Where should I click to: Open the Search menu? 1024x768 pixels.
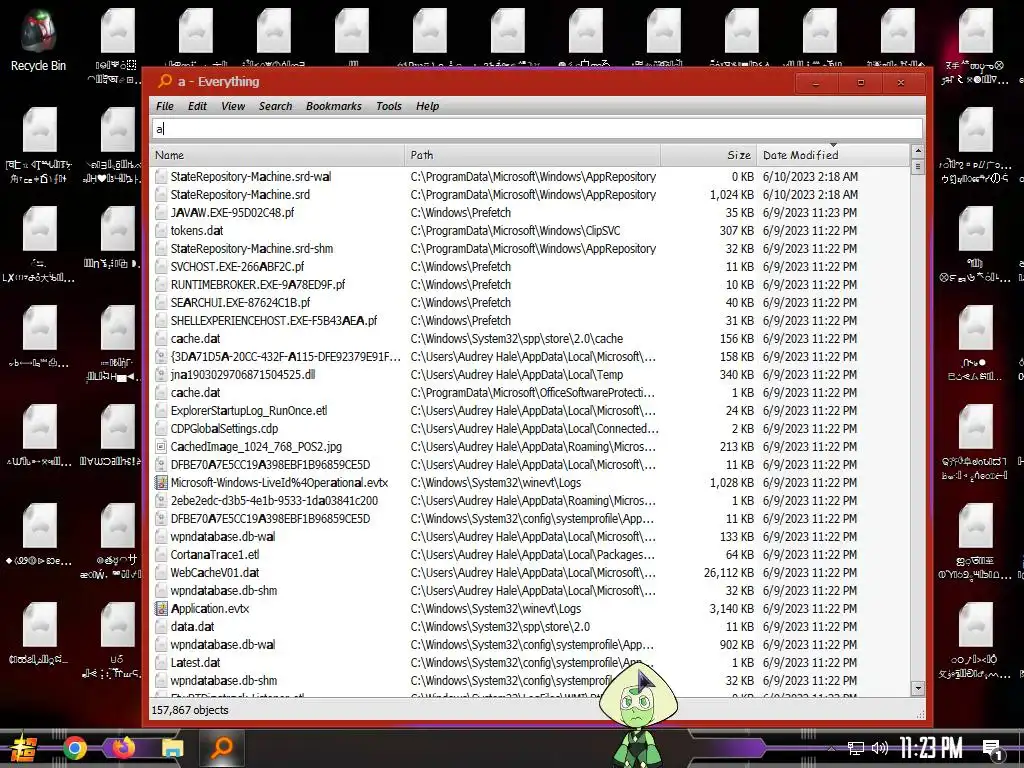(x=275, y=106)
